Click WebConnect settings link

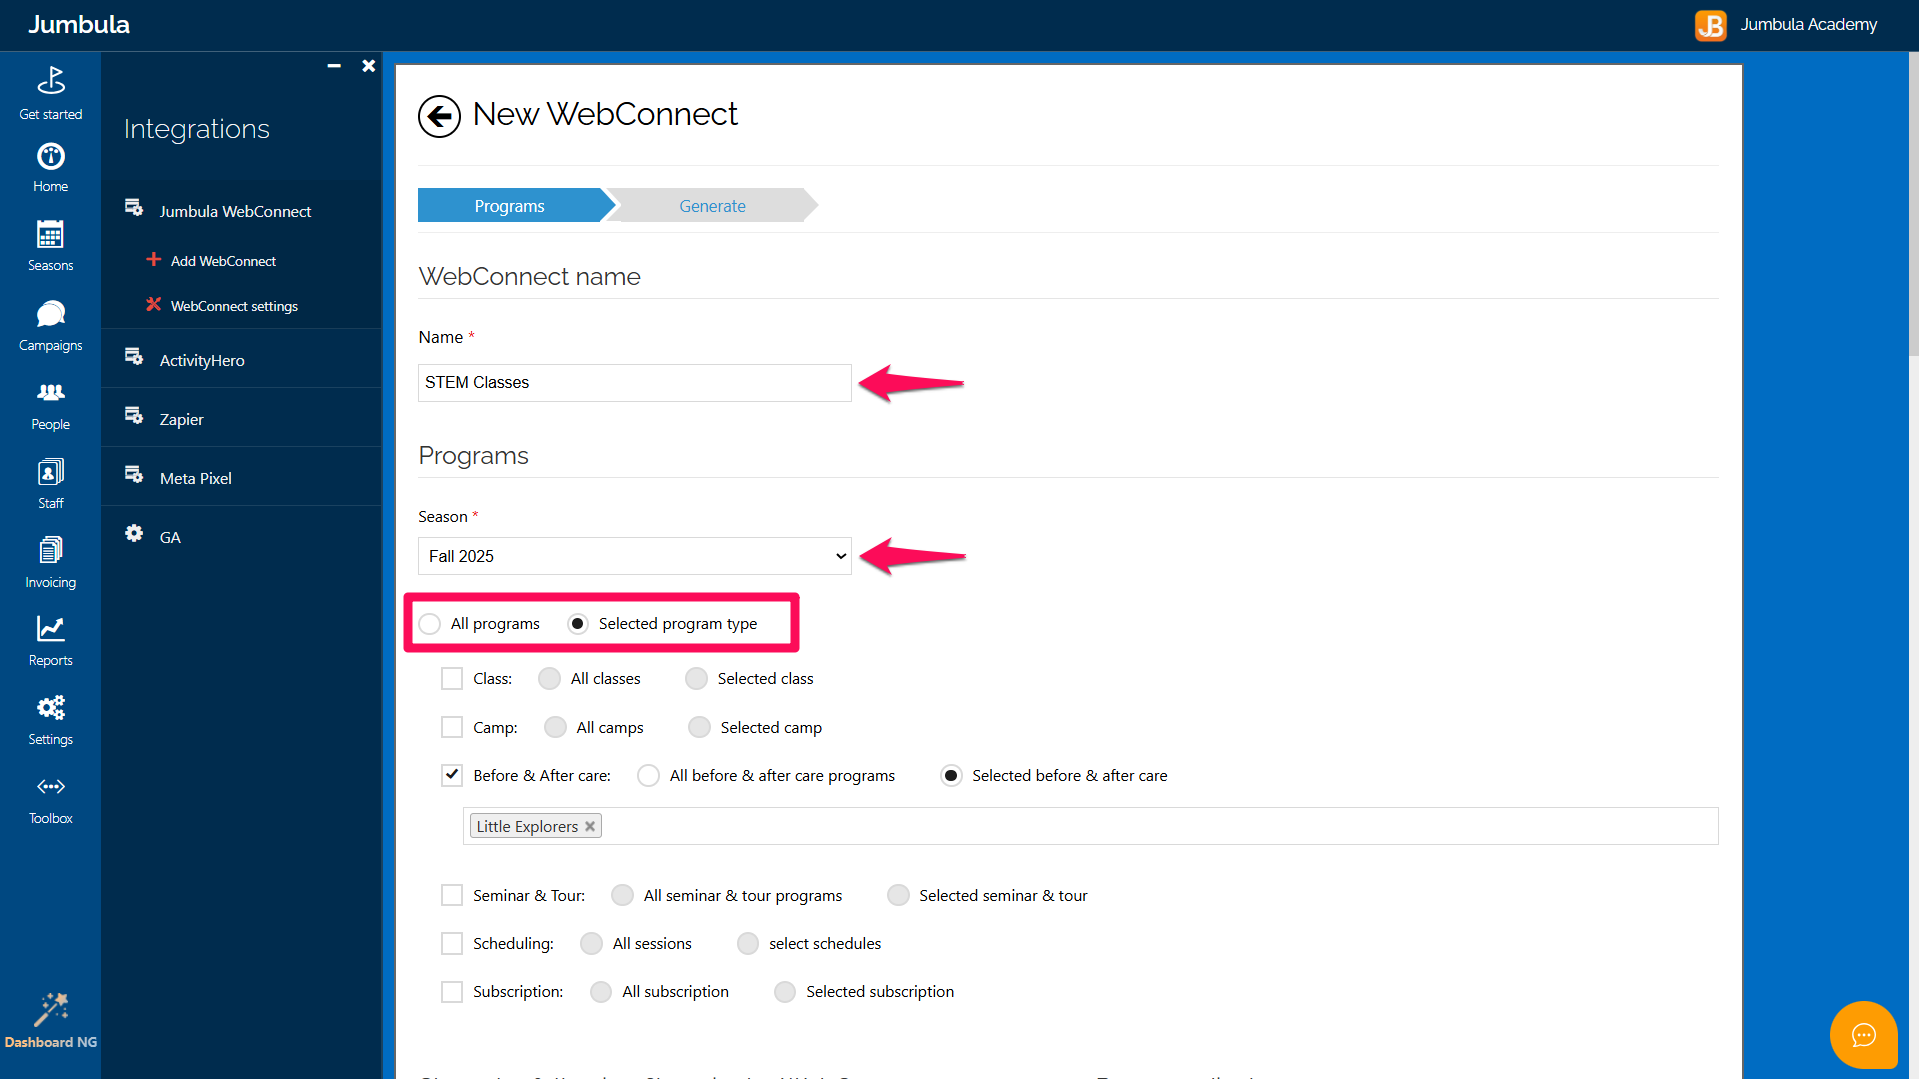[x=234, y=306]
